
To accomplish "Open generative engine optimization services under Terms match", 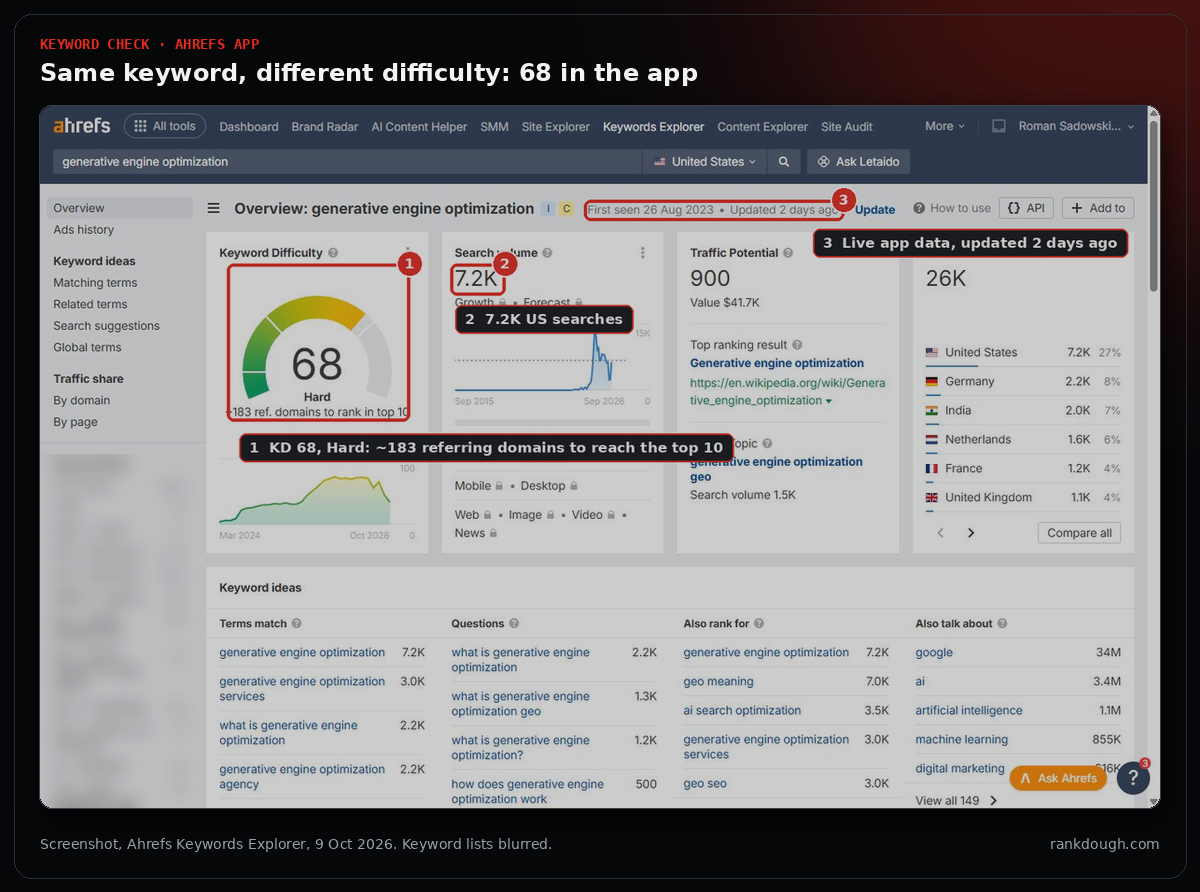I will click(302, 689).
